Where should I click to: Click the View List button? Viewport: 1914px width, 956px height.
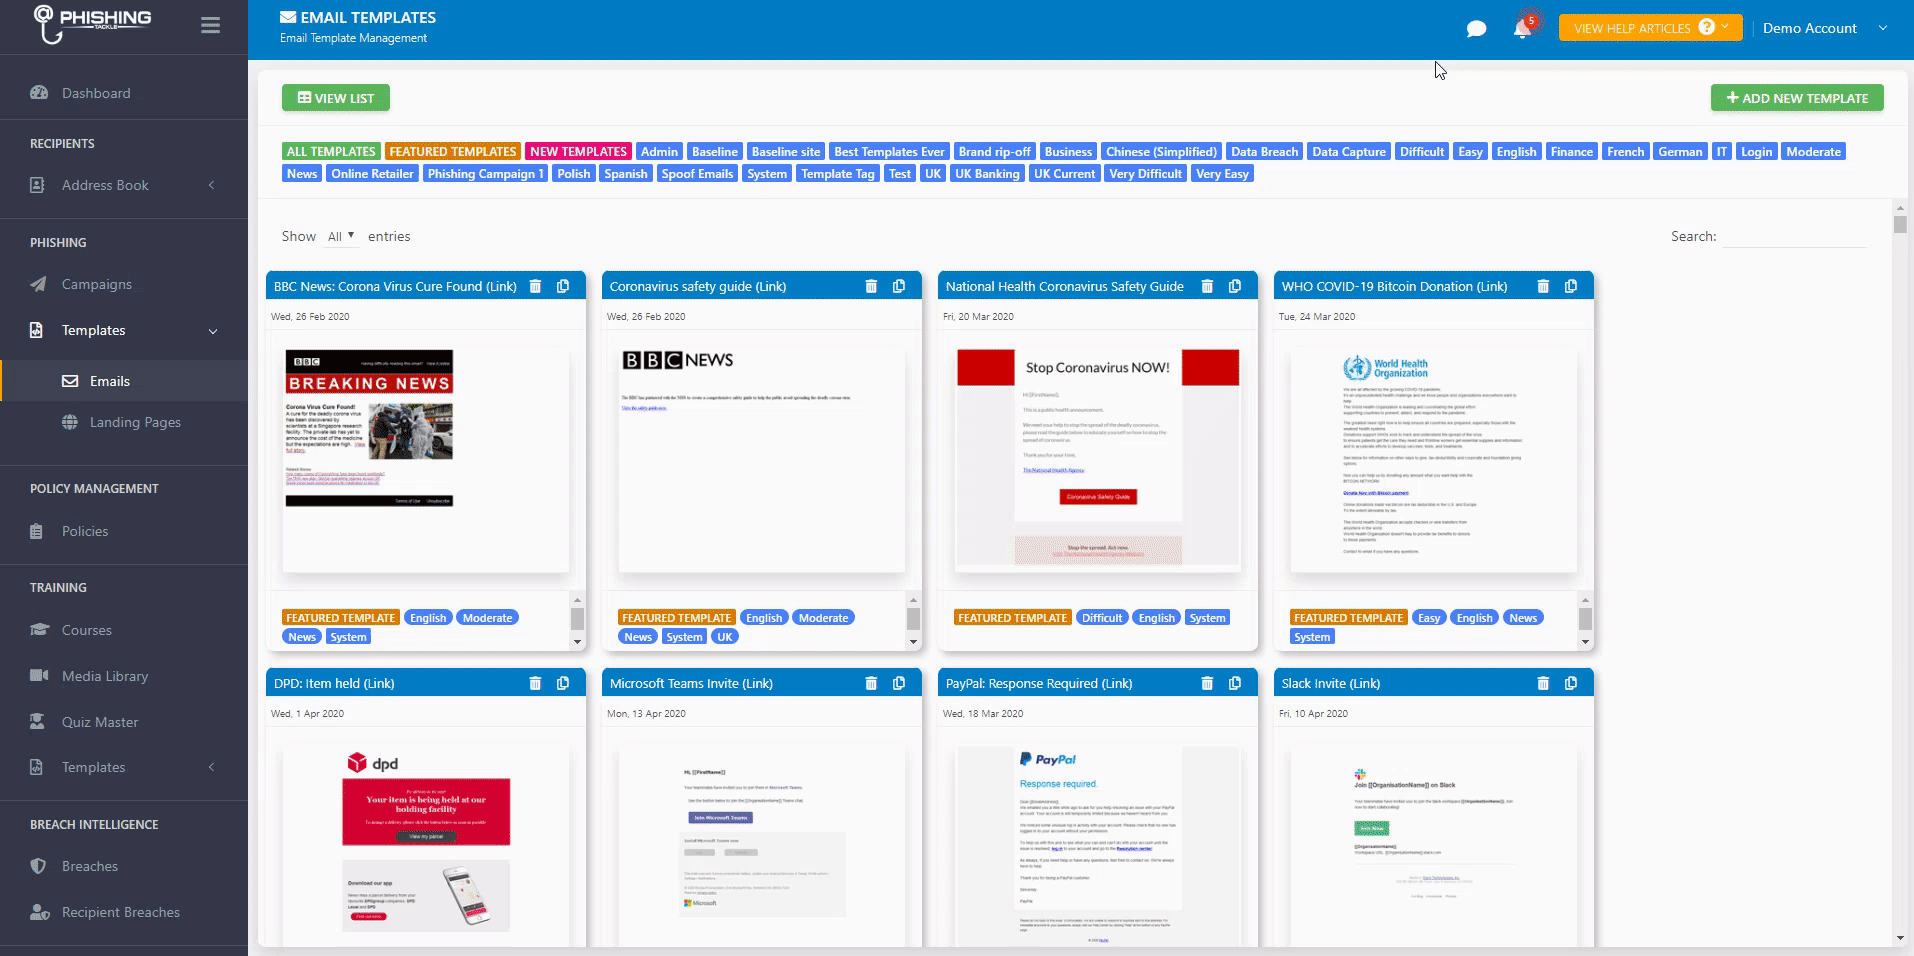tap(336, 98)
